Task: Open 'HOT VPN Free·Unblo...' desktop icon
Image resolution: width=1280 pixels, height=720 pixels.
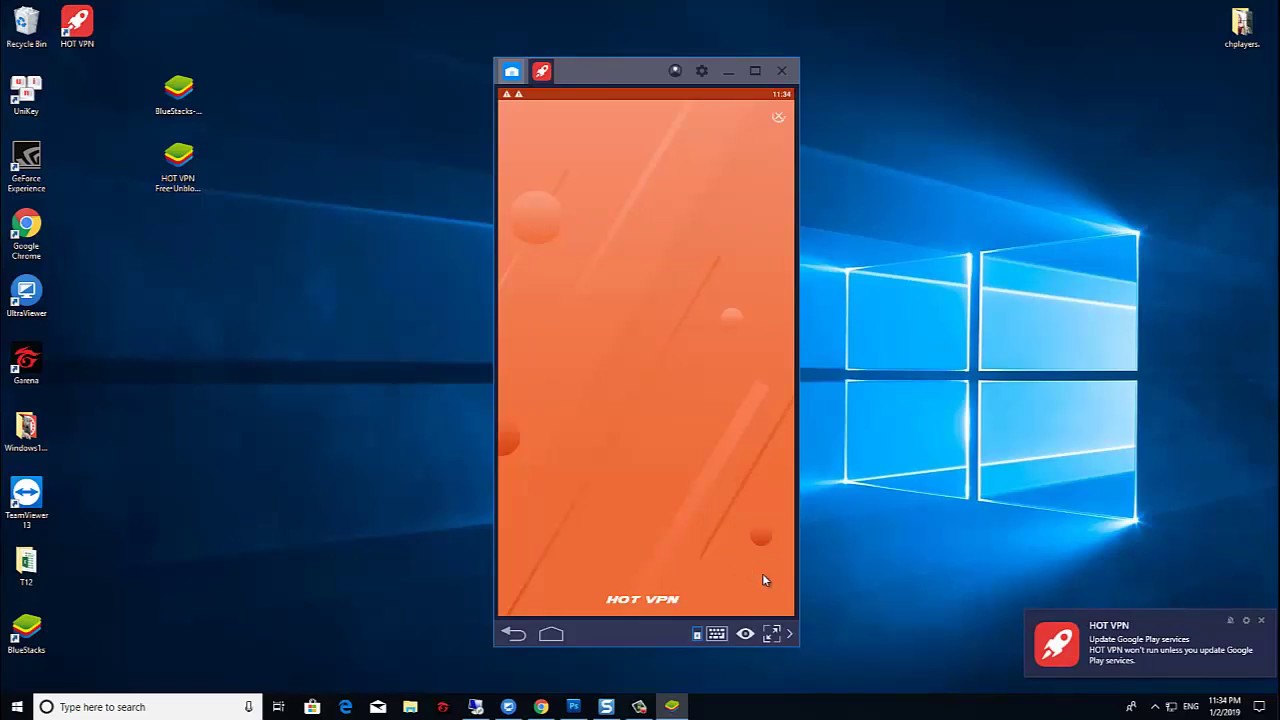Action: (178, 168)
